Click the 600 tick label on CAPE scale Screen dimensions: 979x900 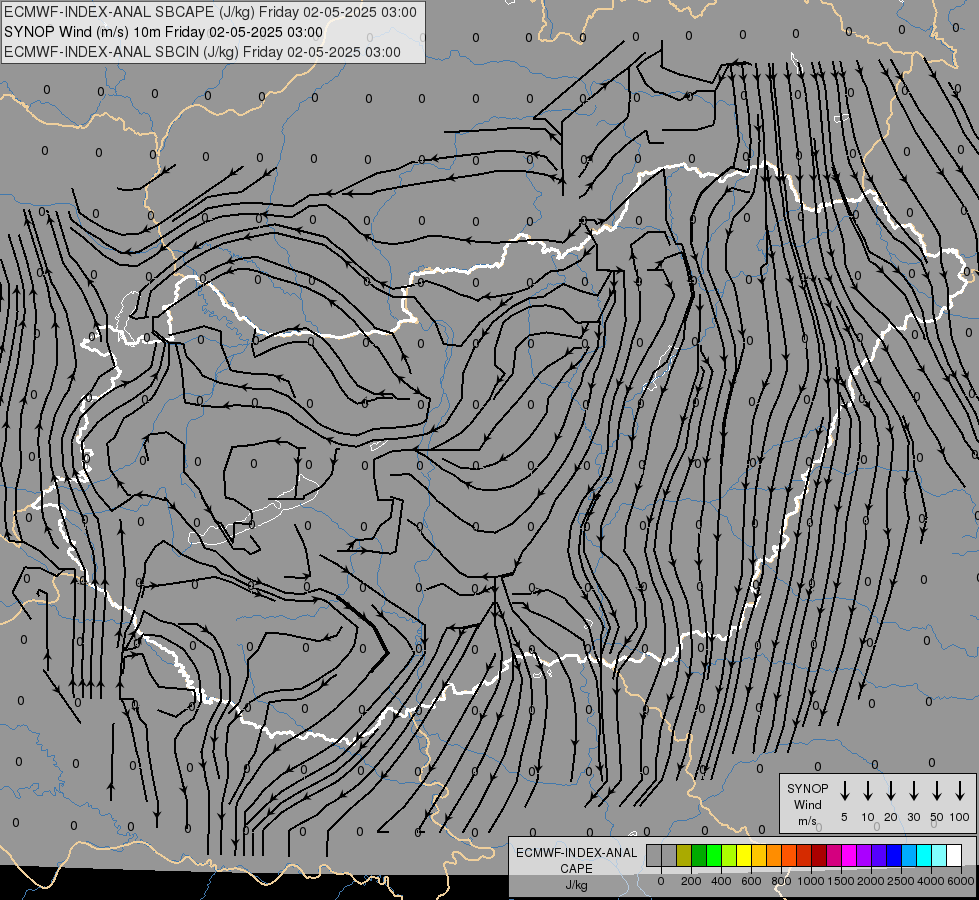coord(751,881)
